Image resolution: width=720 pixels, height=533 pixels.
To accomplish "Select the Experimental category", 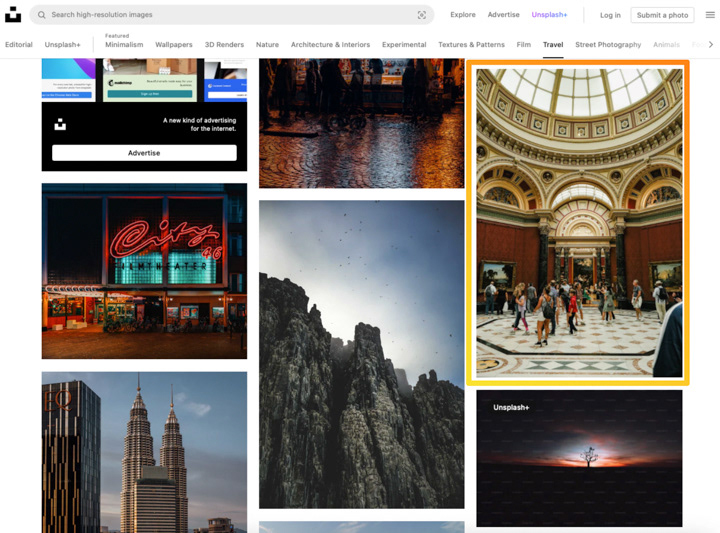I will 404,45.
